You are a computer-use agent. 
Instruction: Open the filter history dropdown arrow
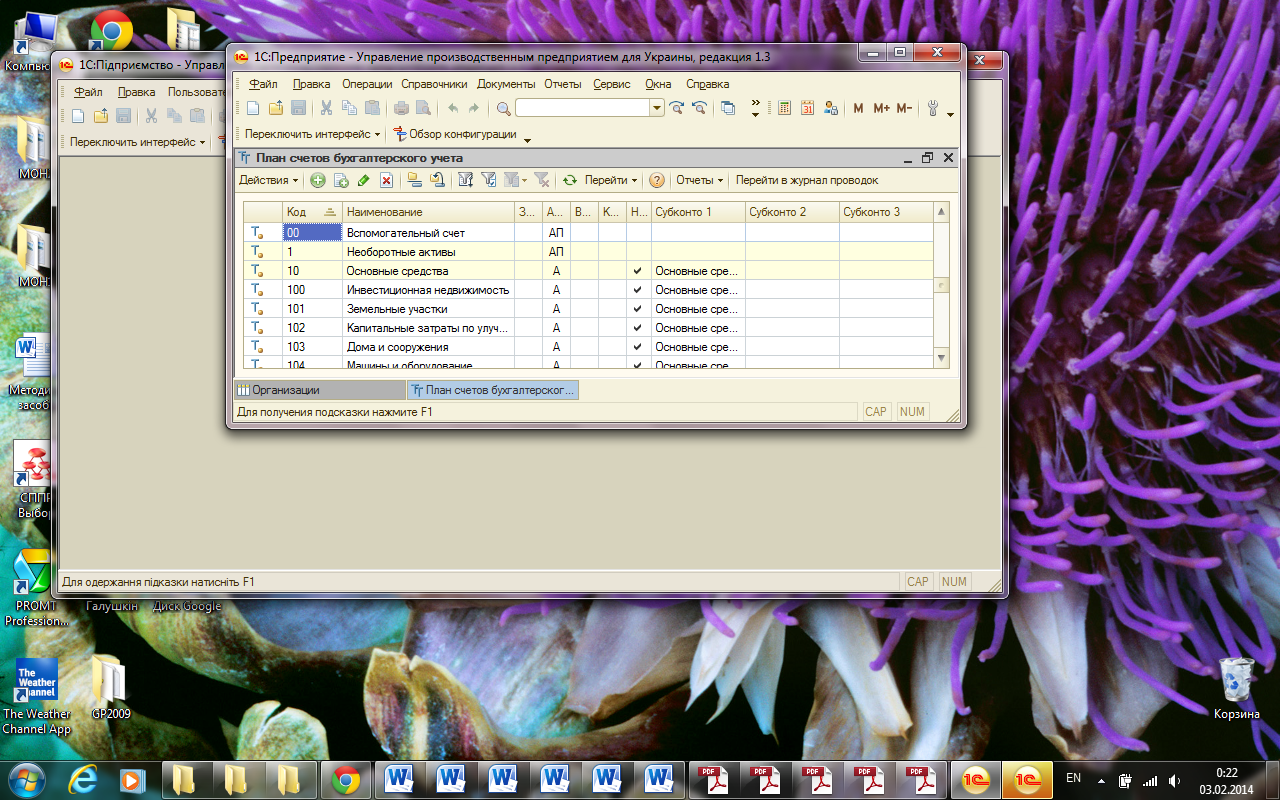(524, 180)
